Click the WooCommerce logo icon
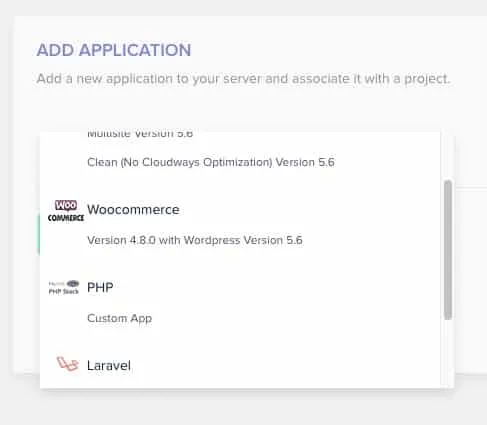Image resolution: width=487 pixels, height=425 pixels. click(66, 211)
